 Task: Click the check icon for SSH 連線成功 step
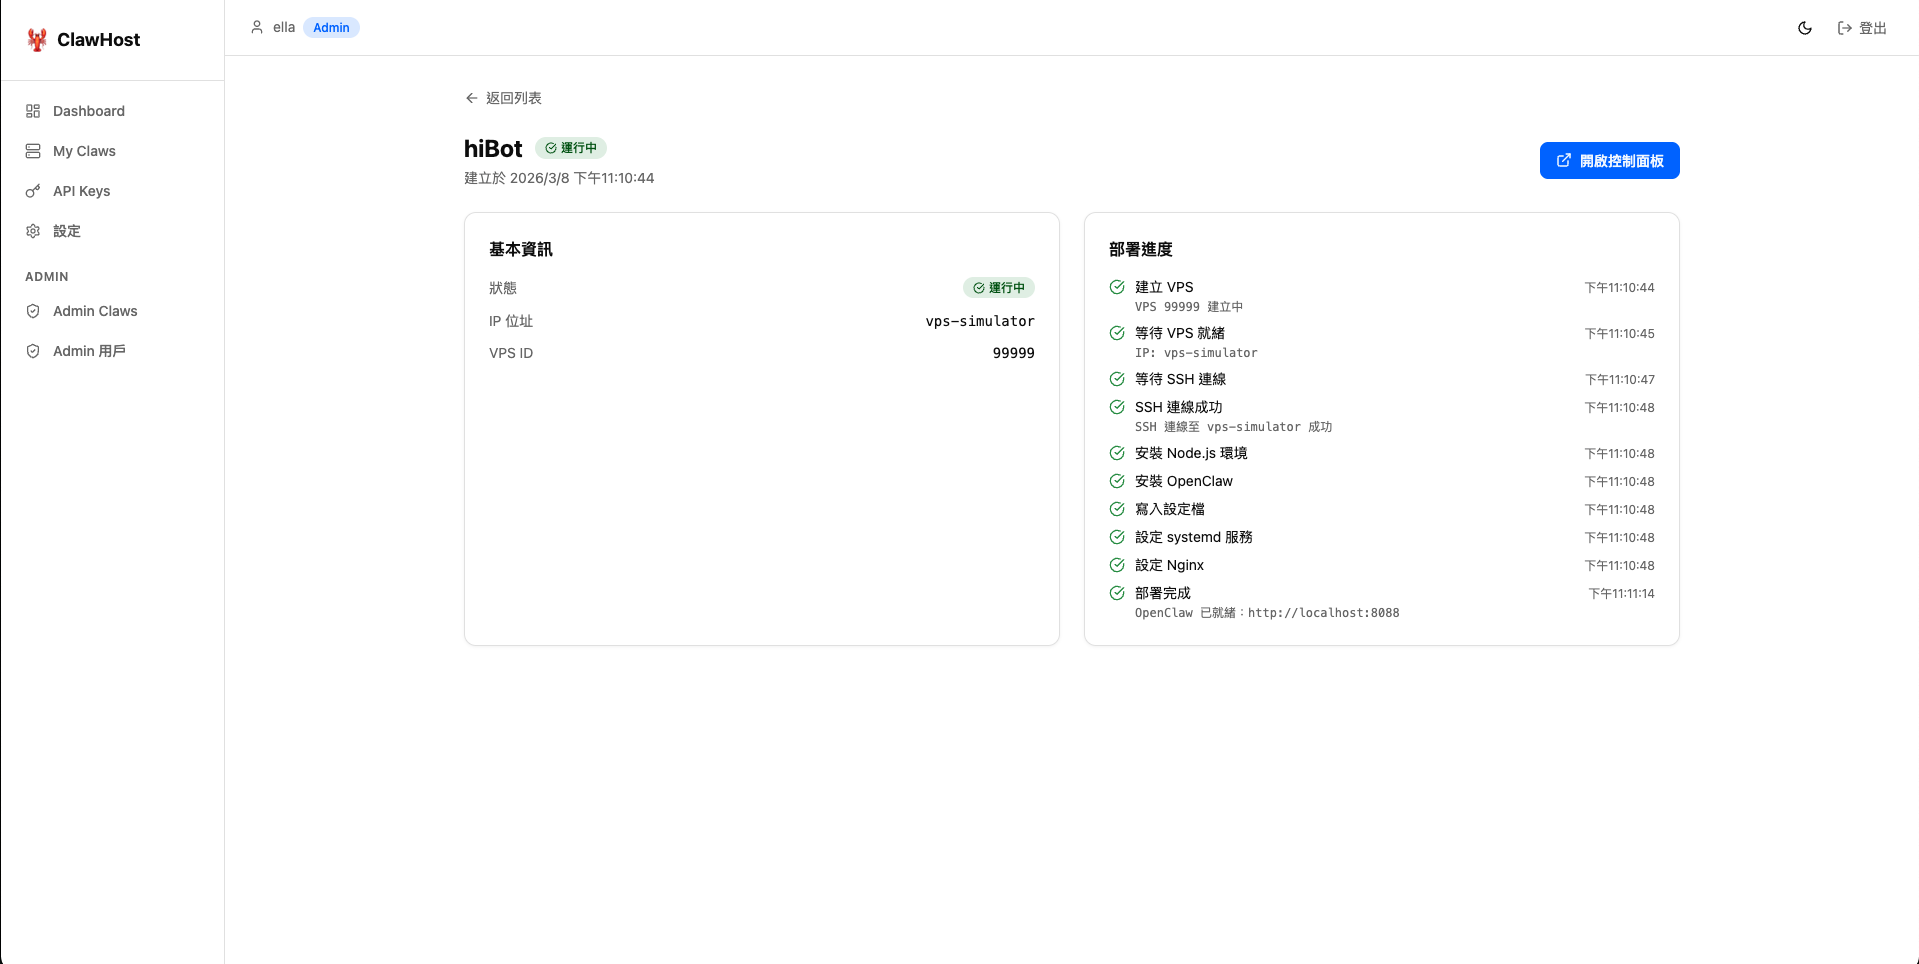click(x=1117, y=407)
